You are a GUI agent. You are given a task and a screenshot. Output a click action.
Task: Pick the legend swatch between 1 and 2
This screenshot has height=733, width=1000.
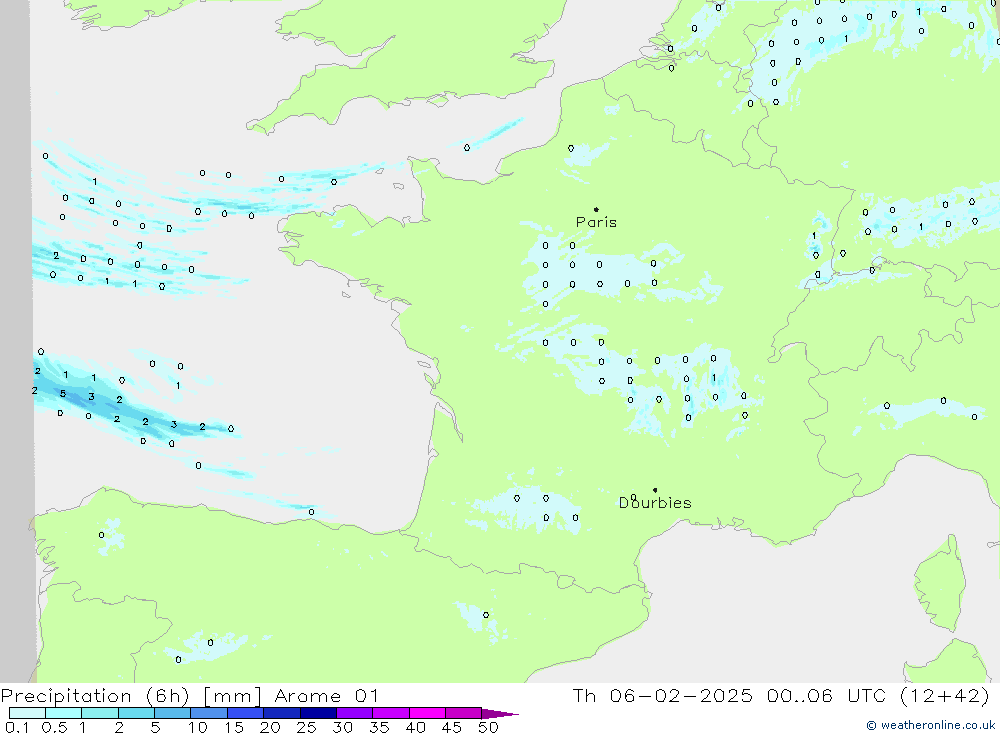coord(99,713)
